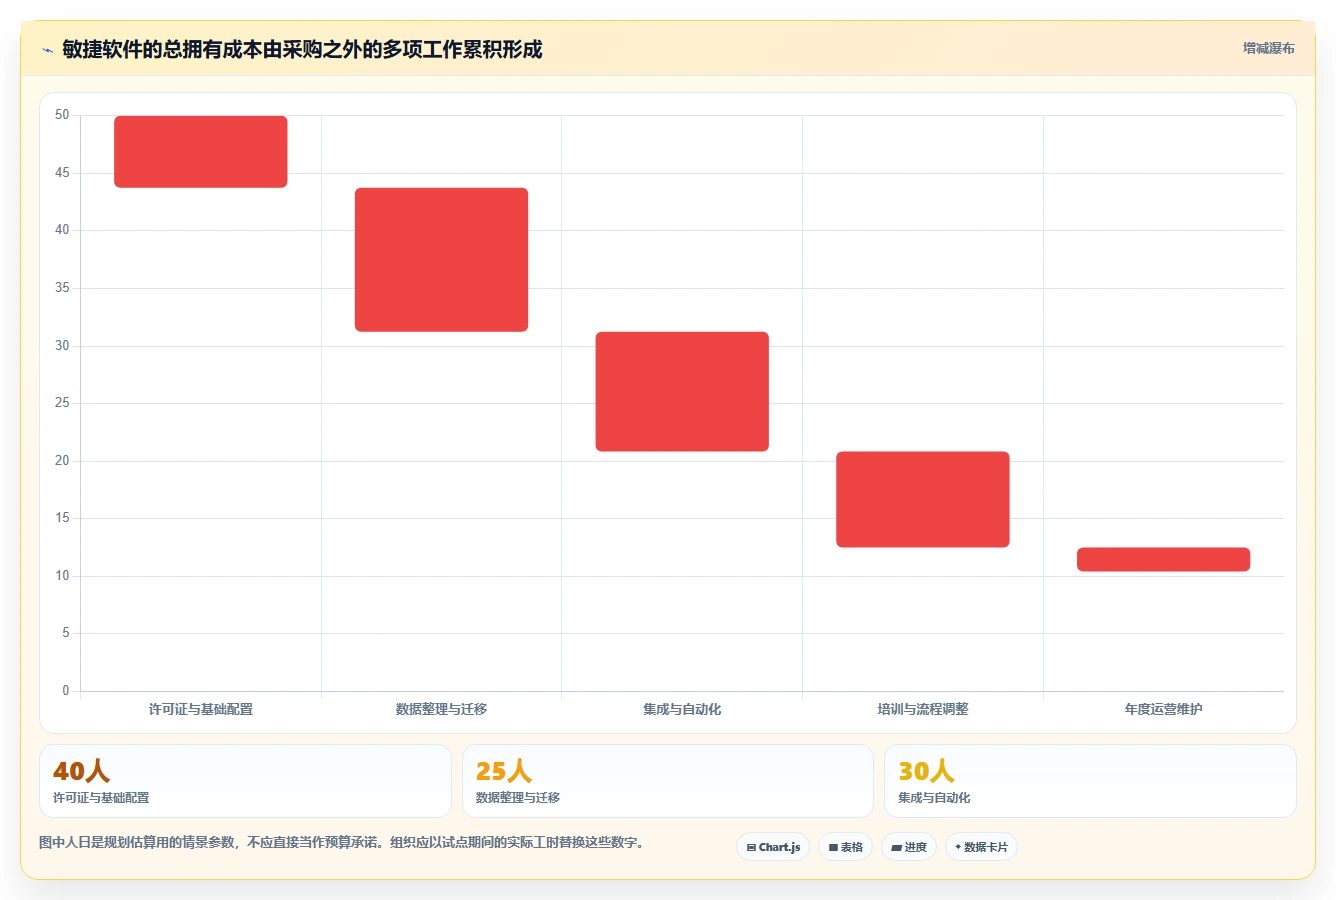Click the red bar for 集成与自动化
Screen dimensions: 1336x900
click(x=682, y=392)
